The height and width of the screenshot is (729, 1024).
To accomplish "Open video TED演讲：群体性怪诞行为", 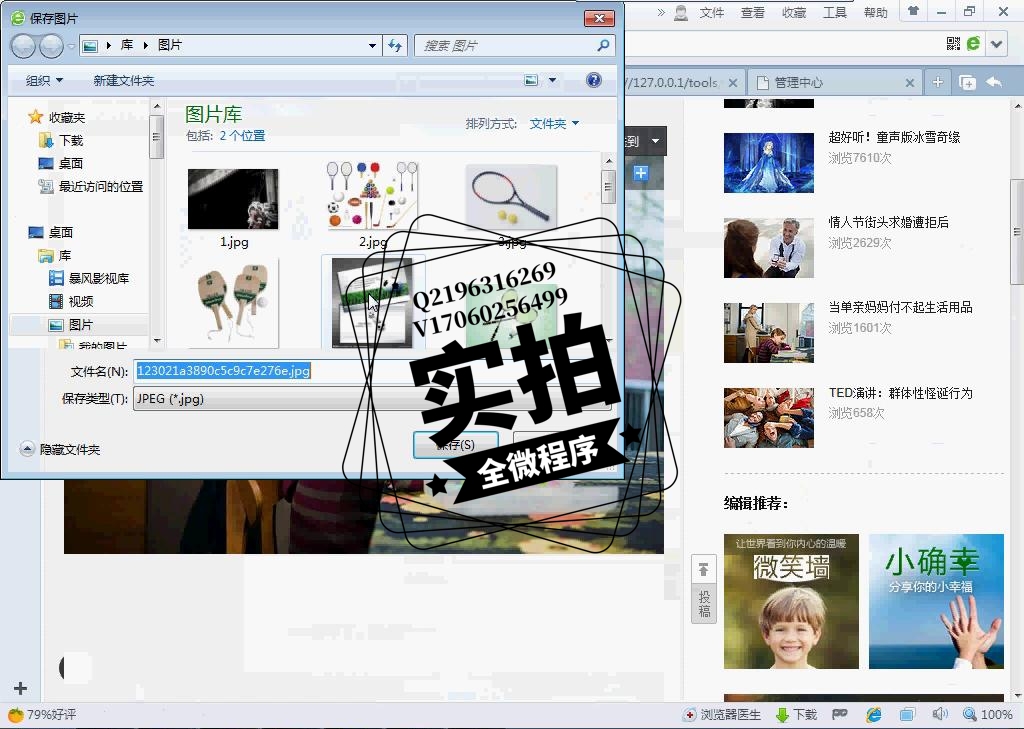I will (900, 393).
